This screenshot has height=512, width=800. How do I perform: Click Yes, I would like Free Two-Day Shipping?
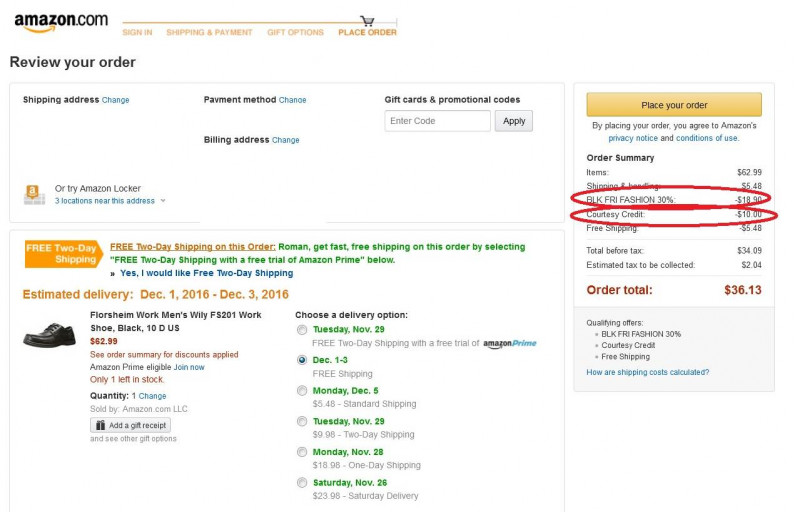[x=207, y=273]
